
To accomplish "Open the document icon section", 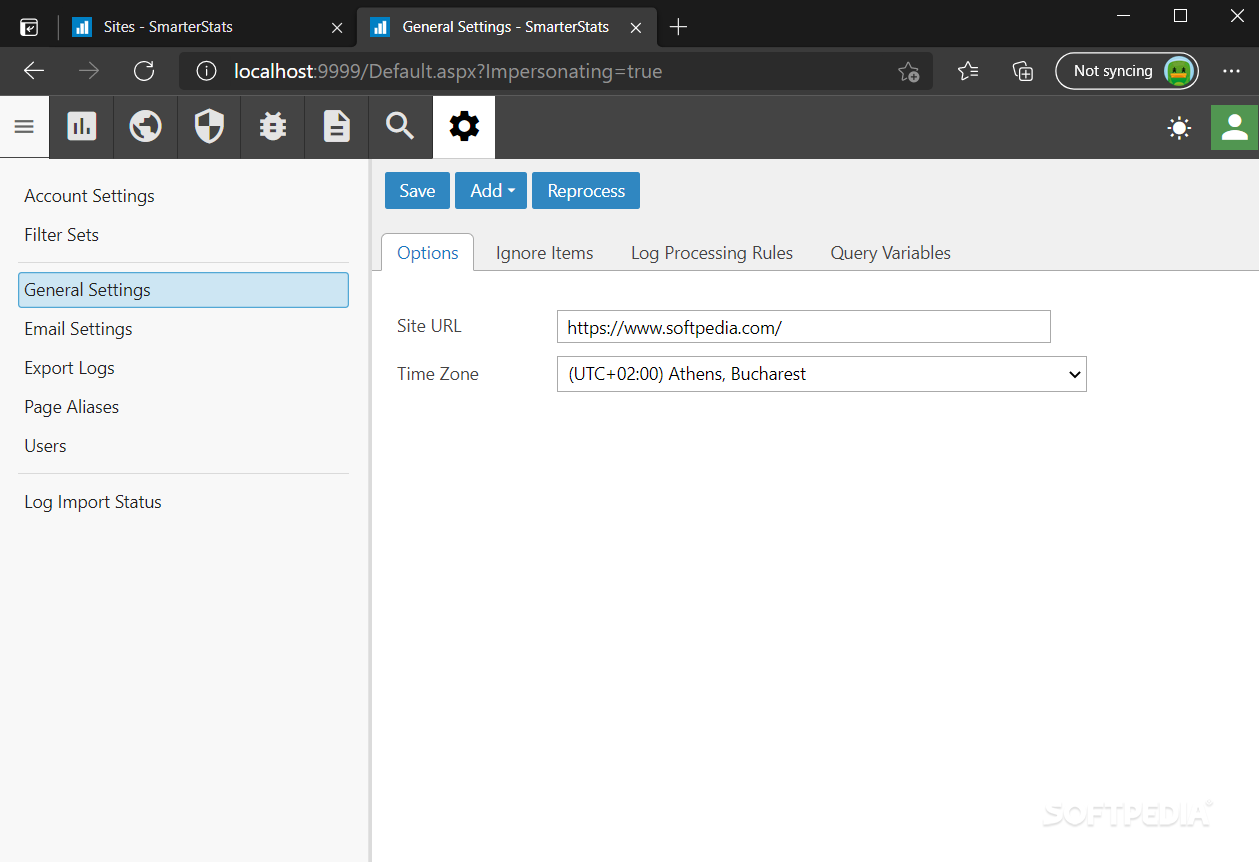I will pos(337,127).
